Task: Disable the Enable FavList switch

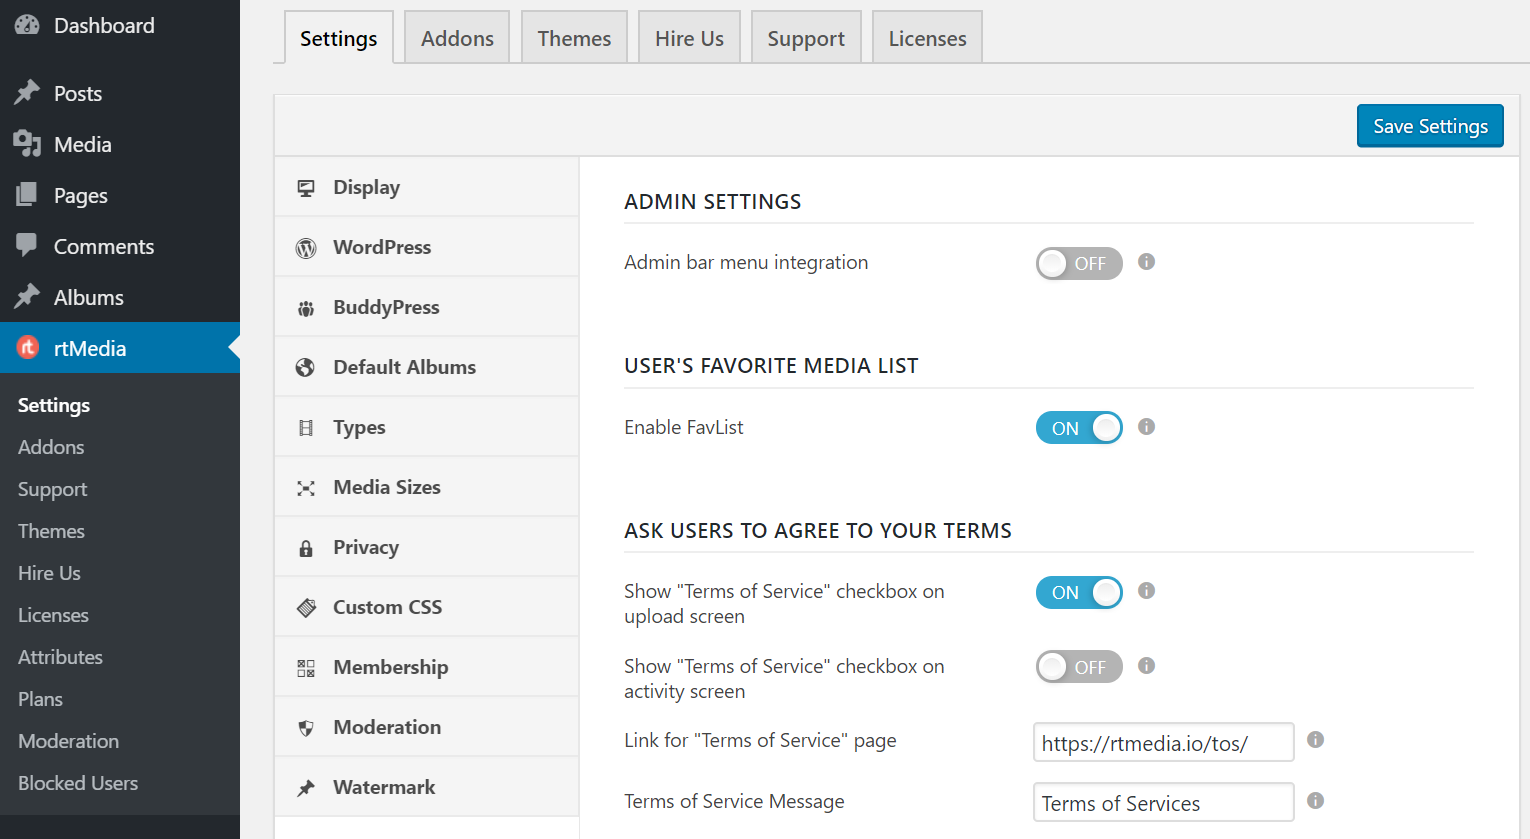Action: 1079,427
